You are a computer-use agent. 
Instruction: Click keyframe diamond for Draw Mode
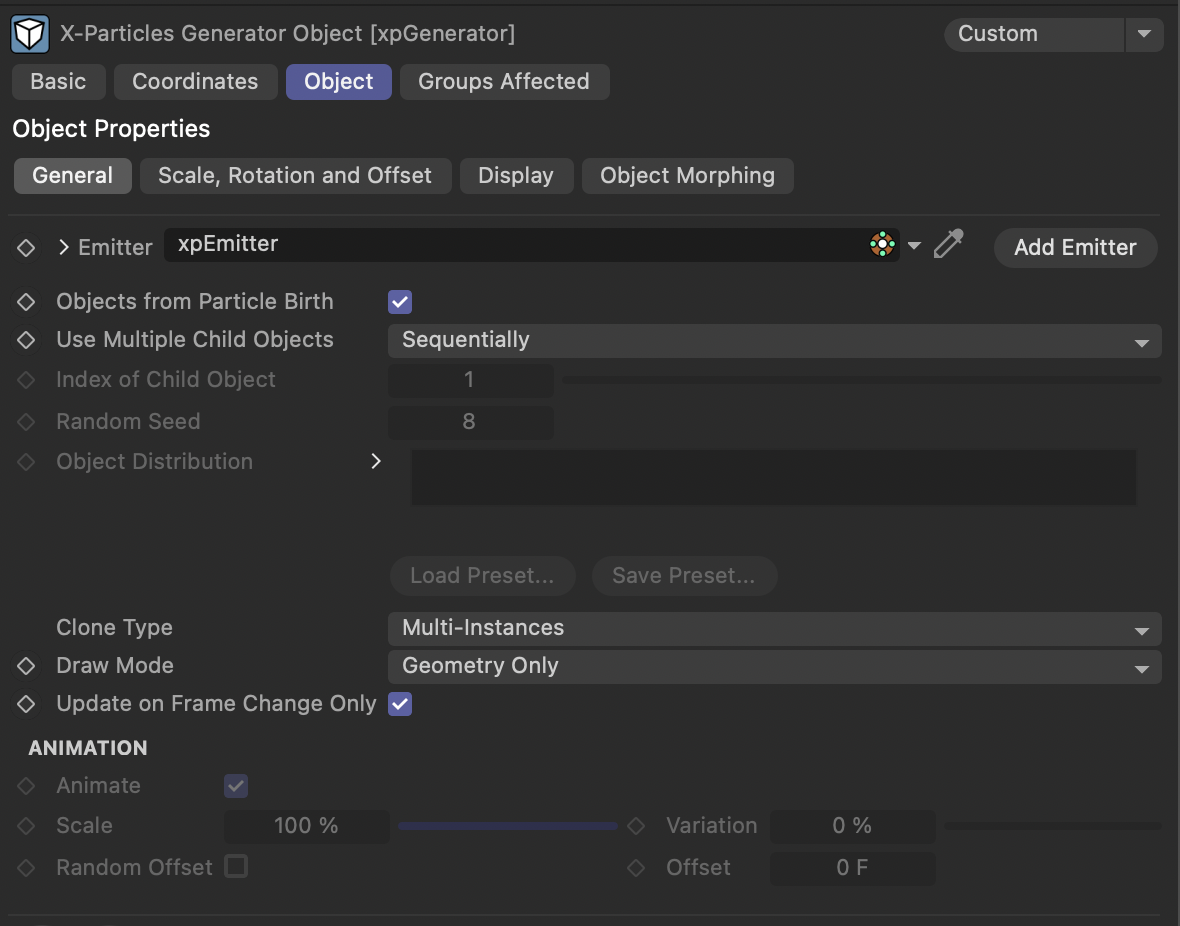[26, 666]
